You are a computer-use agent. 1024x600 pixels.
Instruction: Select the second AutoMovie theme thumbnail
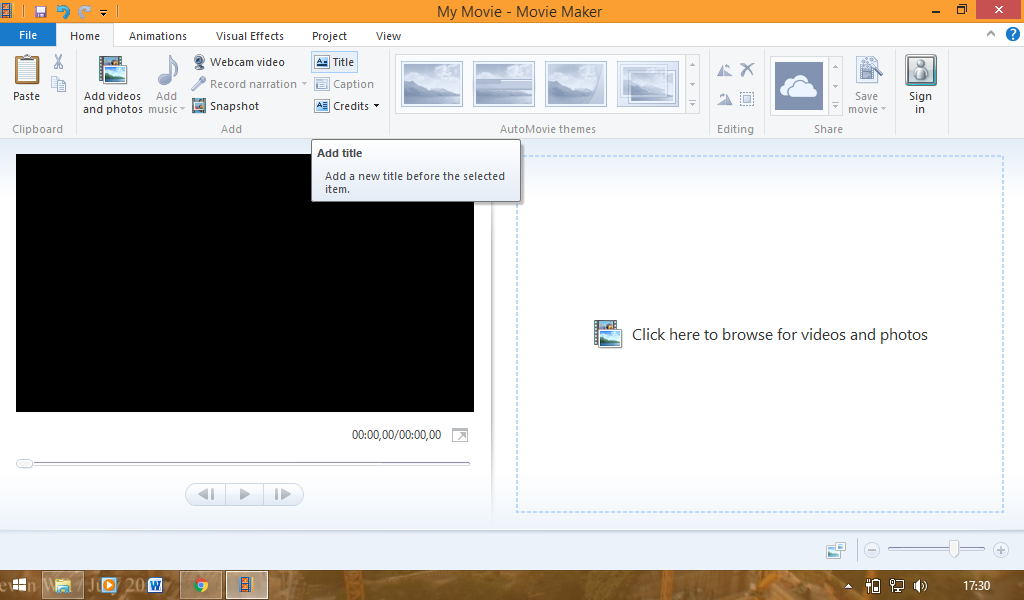coord(504,84)
